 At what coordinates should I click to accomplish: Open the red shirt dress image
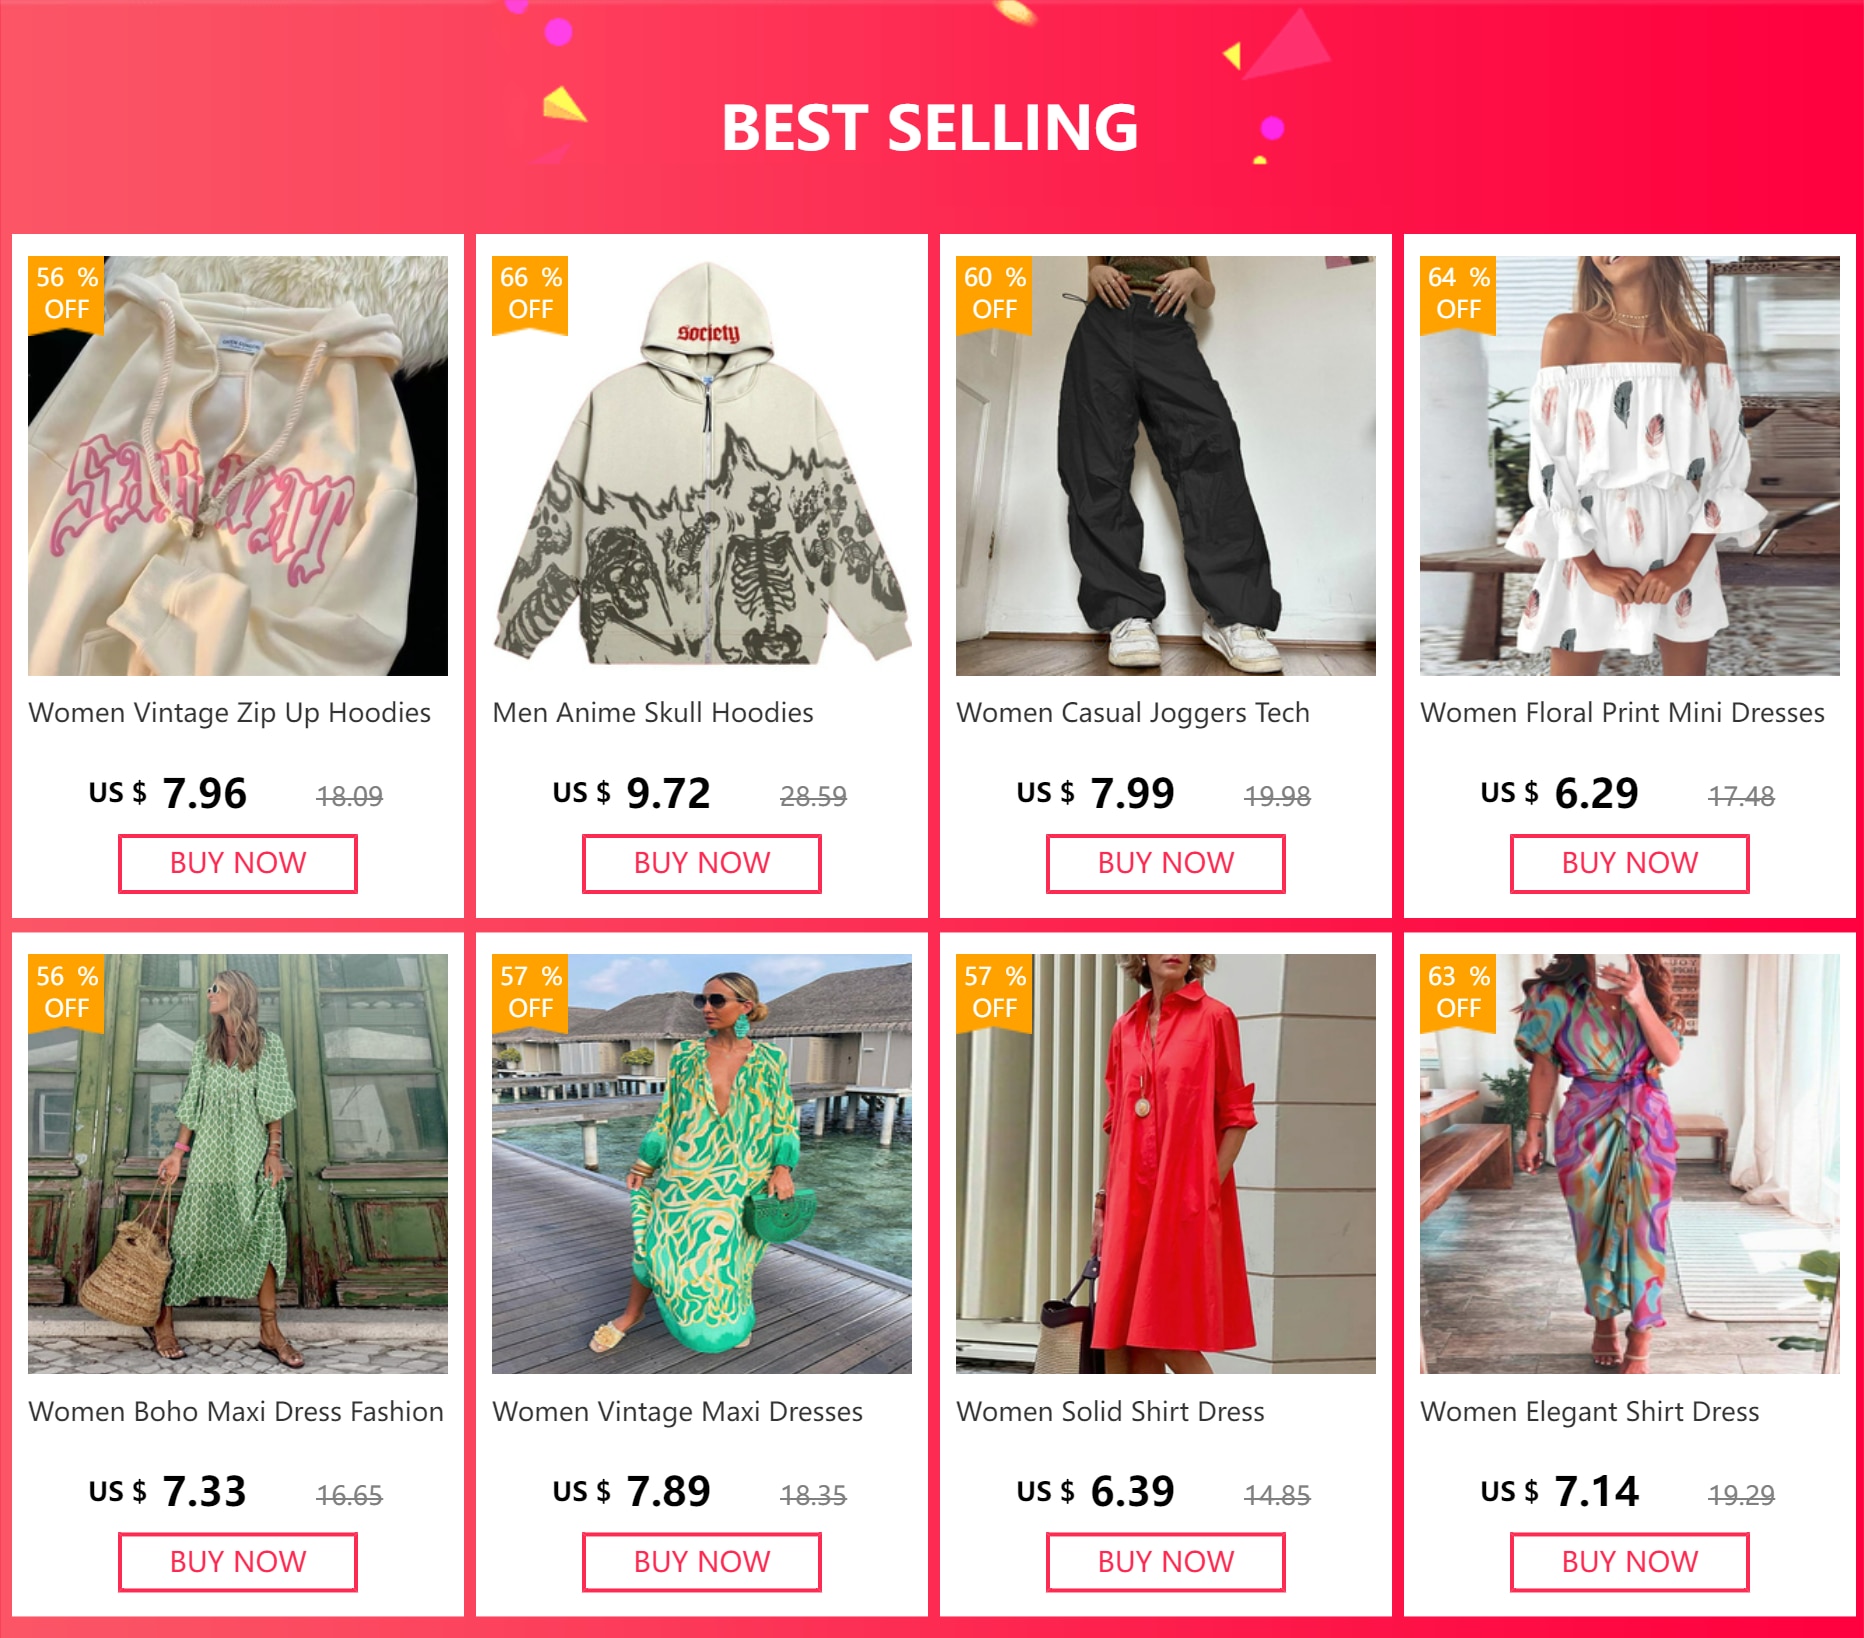(1166, 1164)
